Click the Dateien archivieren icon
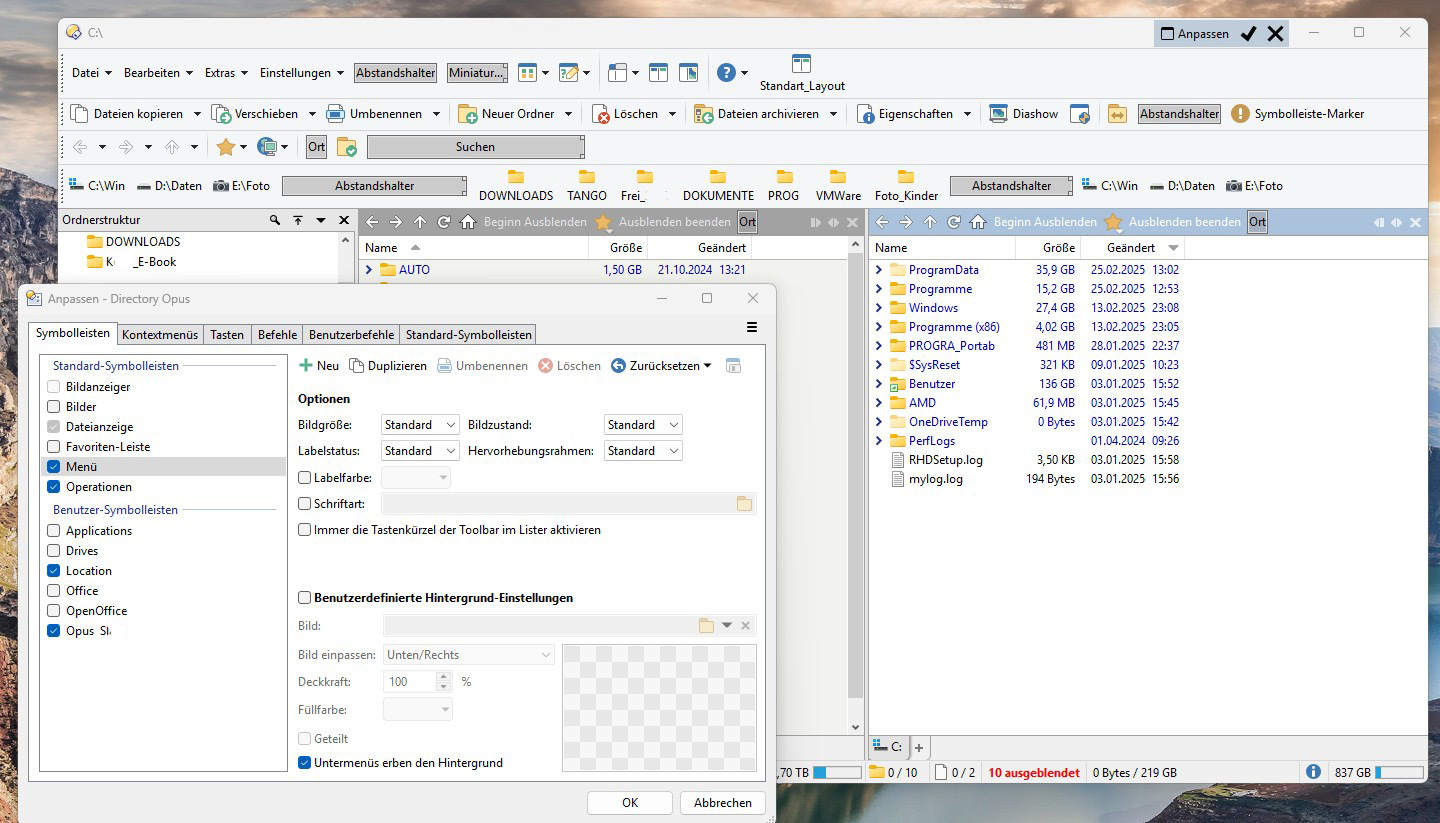 click(704, 114)
